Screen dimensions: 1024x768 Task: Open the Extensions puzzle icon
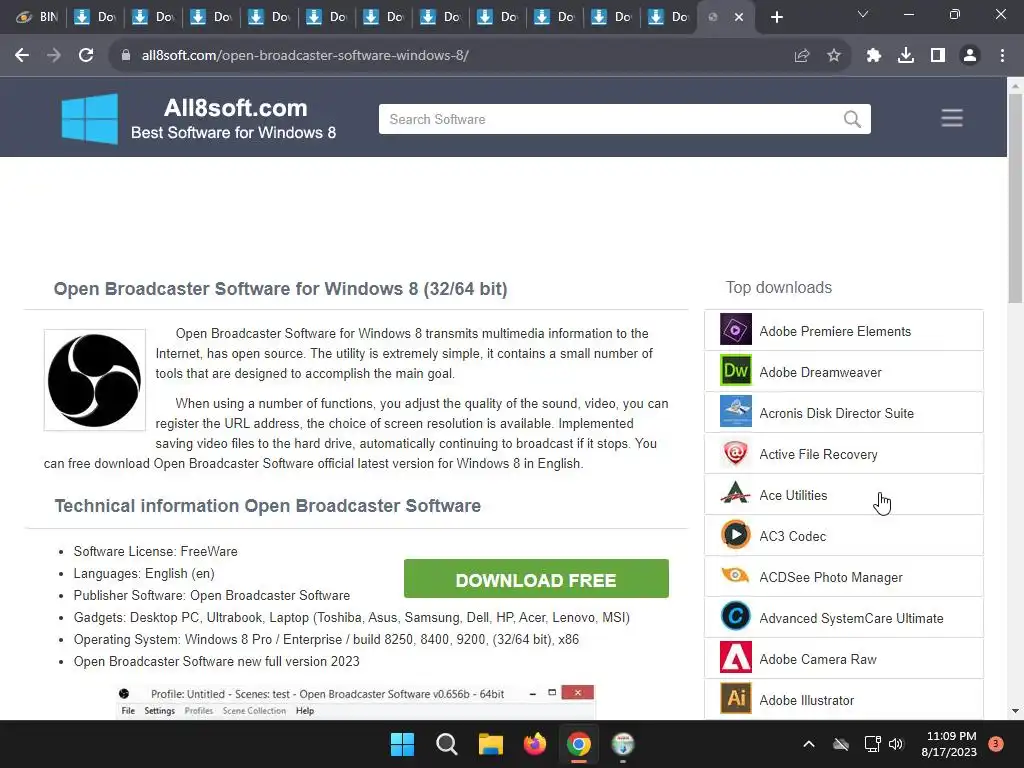coord(874,56)
